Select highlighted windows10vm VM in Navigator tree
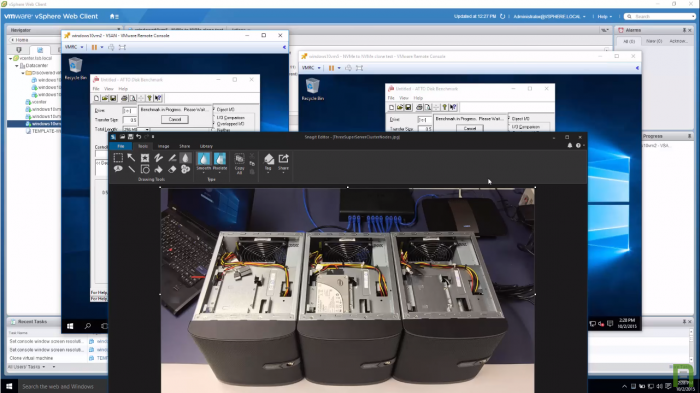The height and width of the screenshot is (393, 700). coord(34,124)
